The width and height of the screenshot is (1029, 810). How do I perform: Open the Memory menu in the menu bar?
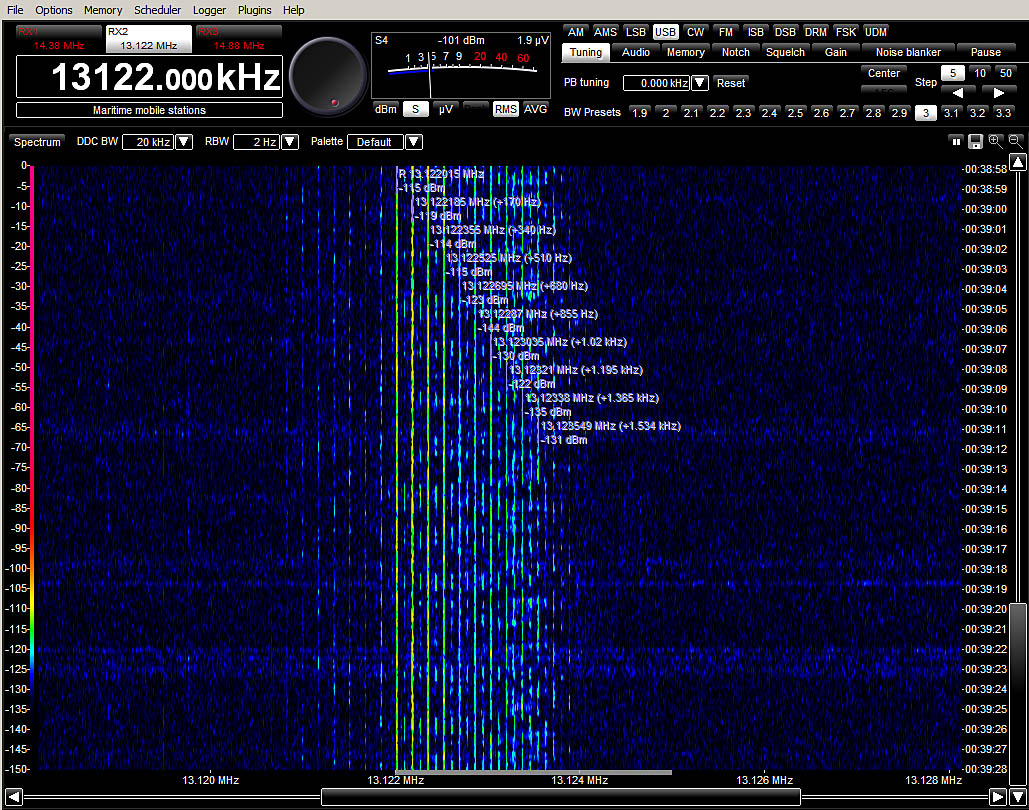[103, 10]
